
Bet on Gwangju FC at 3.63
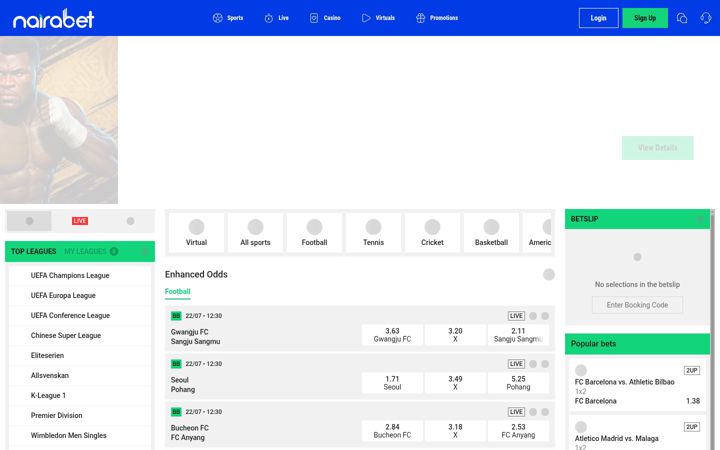tap(392, 335)
